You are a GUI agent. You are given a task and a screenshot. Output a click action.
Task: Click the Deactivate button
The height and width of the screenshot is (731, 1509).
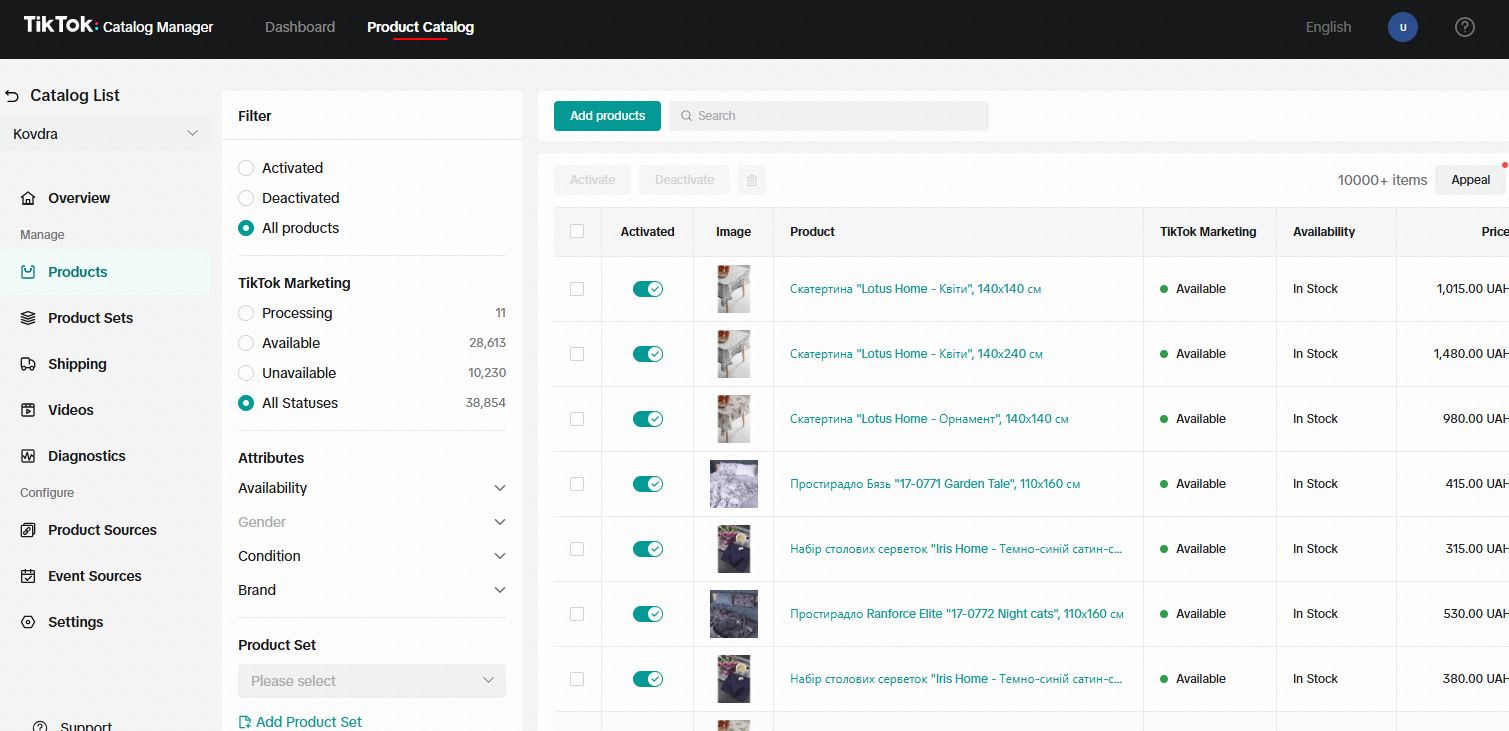click(684, 180)
